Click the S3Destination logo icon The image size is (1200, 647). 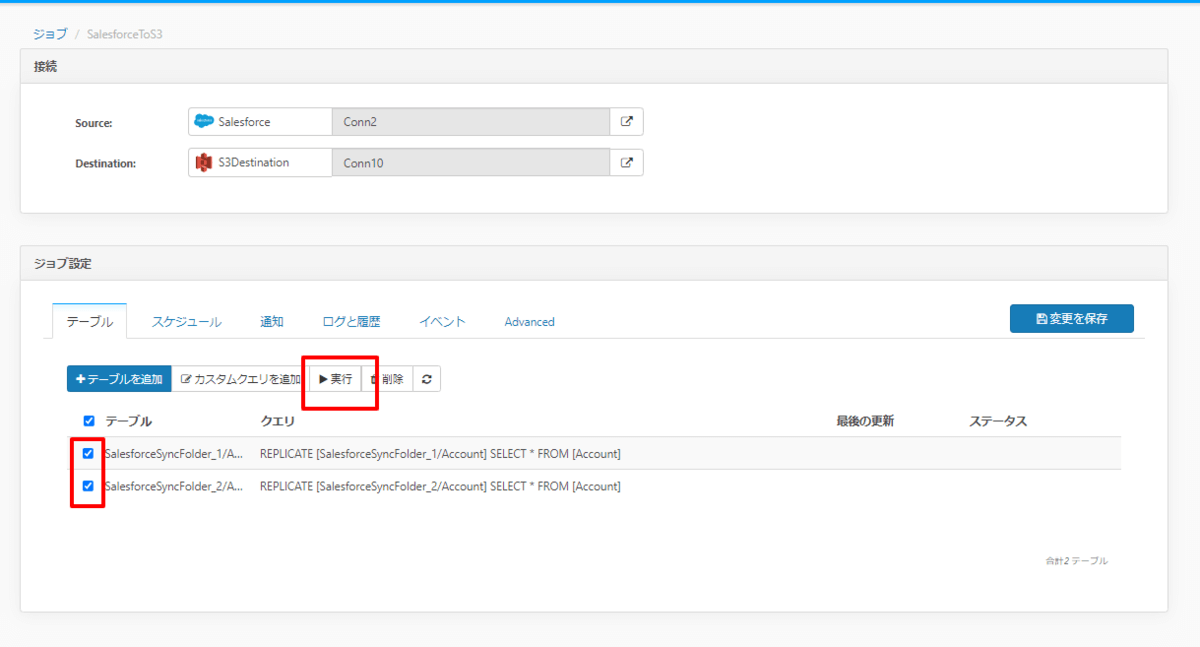coord(204,162)
